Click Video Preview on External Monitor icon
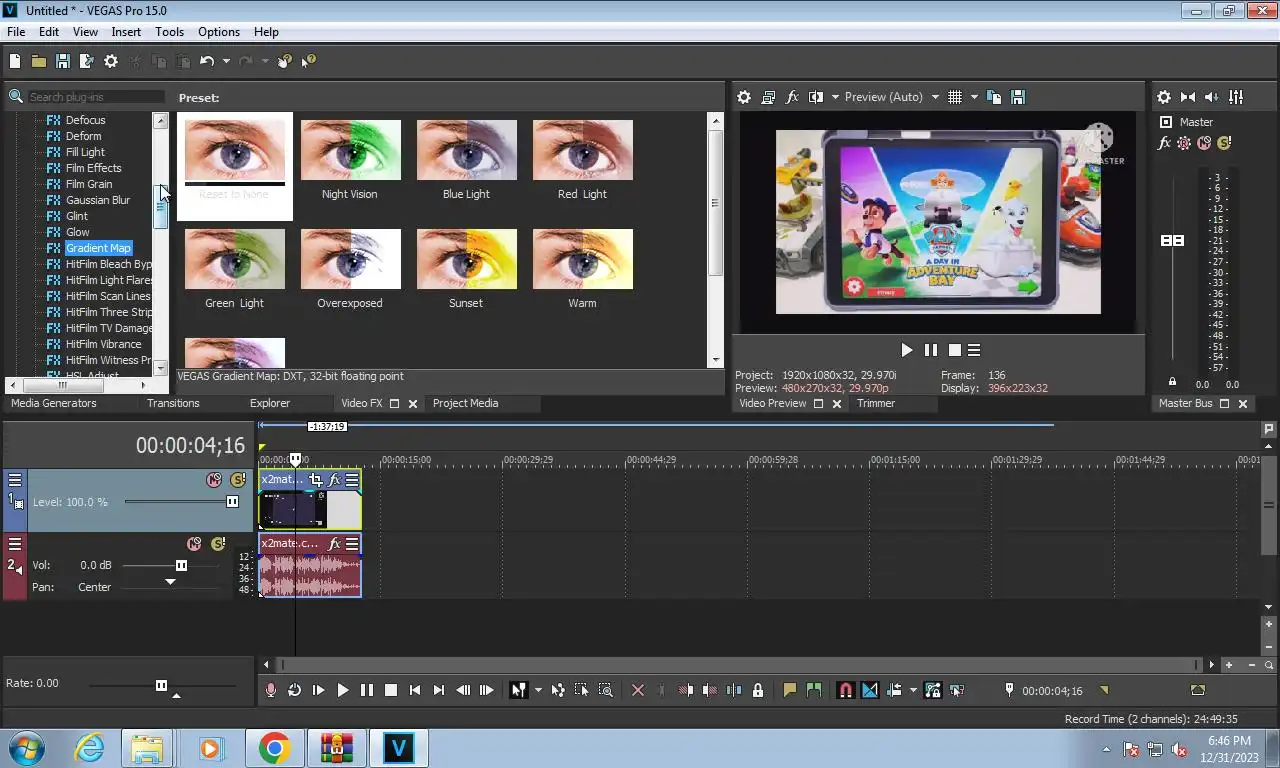The width and height of the screenshot is (1280, 768). click(x=768, y=97)
